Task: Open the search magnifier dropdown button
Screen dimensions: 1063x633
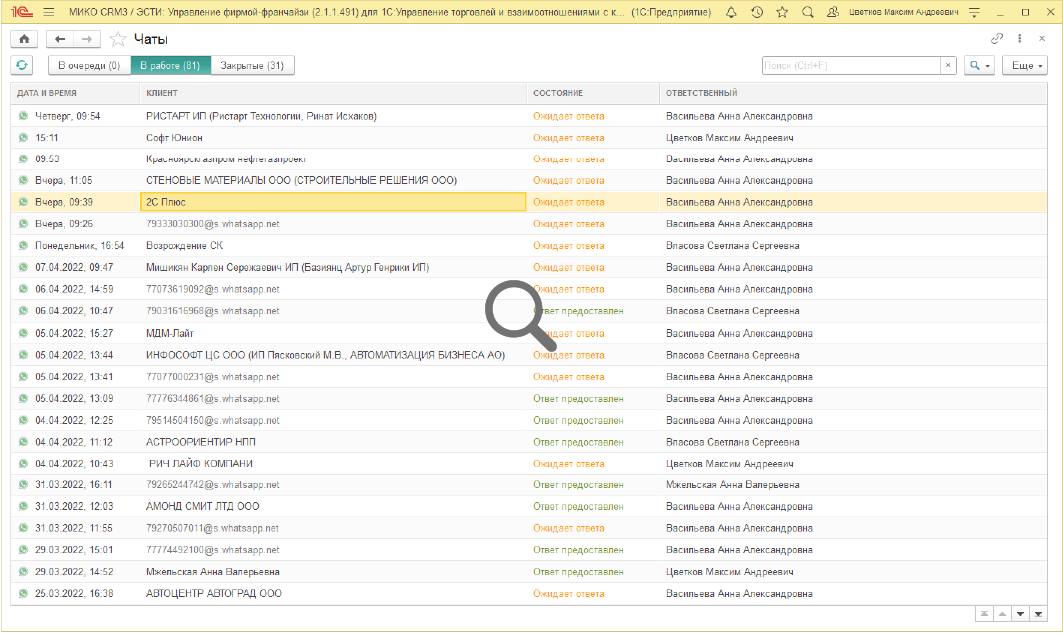Action: (979, 66)
